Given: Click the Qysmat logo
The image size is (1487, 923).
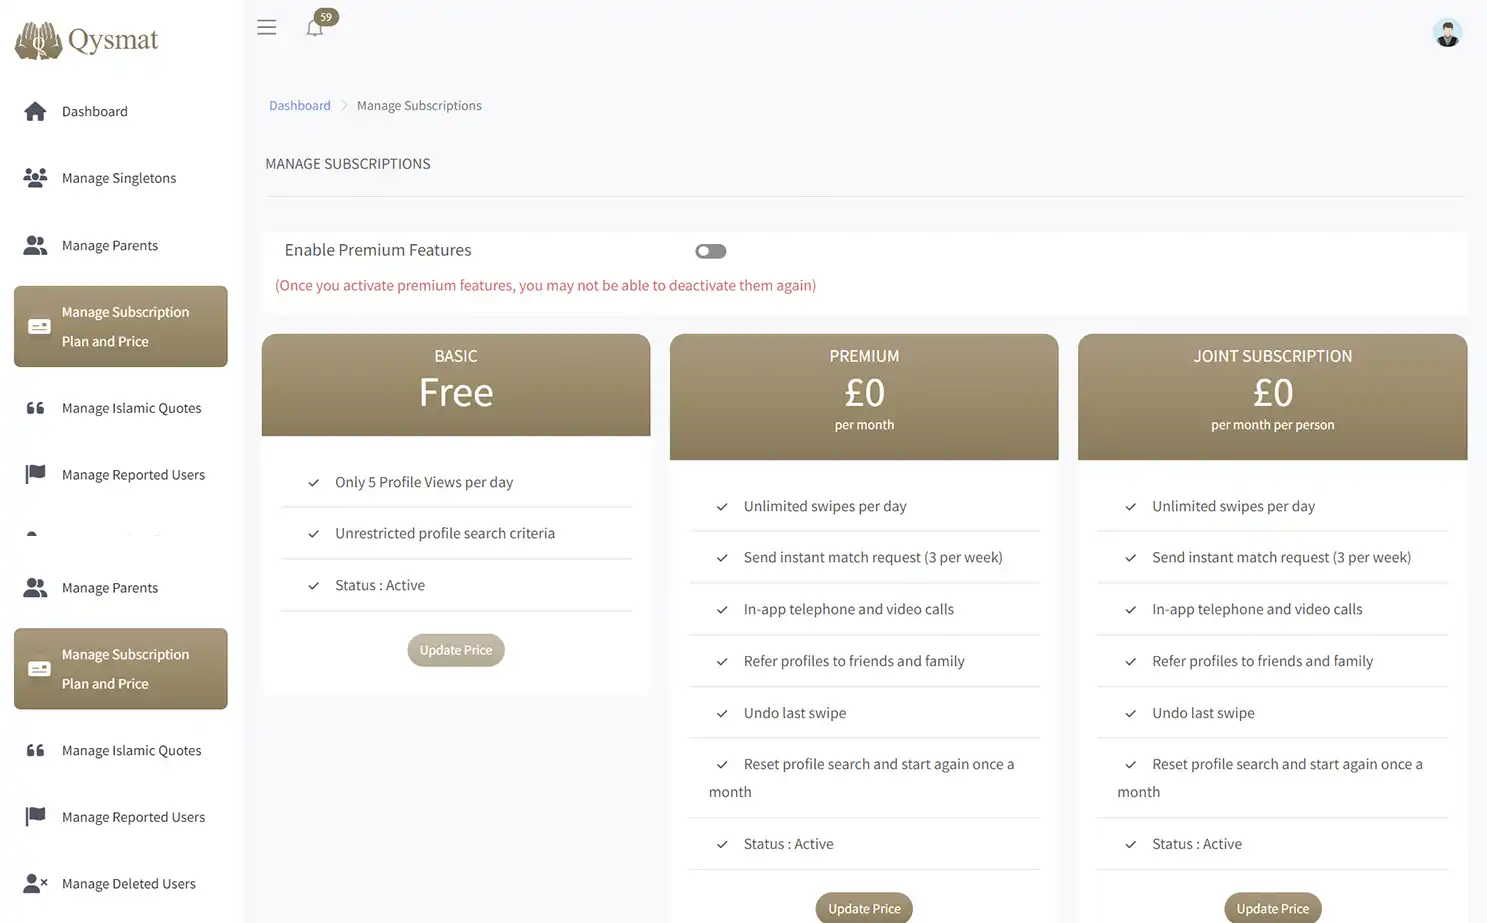Looking at the screenshot, I should tap(86, 38).
